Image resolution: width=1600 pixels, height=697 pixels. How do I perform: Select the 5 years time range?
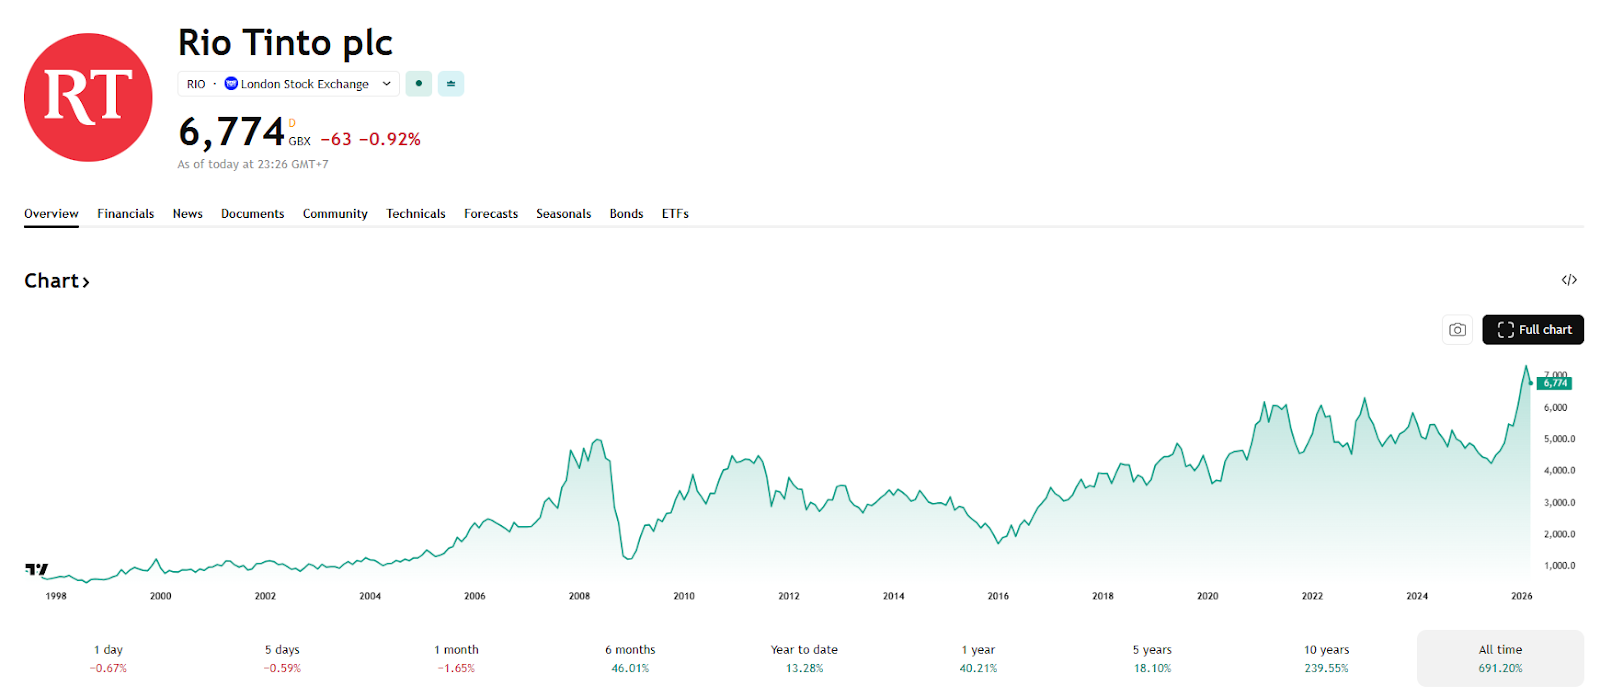pos(1152,658)
